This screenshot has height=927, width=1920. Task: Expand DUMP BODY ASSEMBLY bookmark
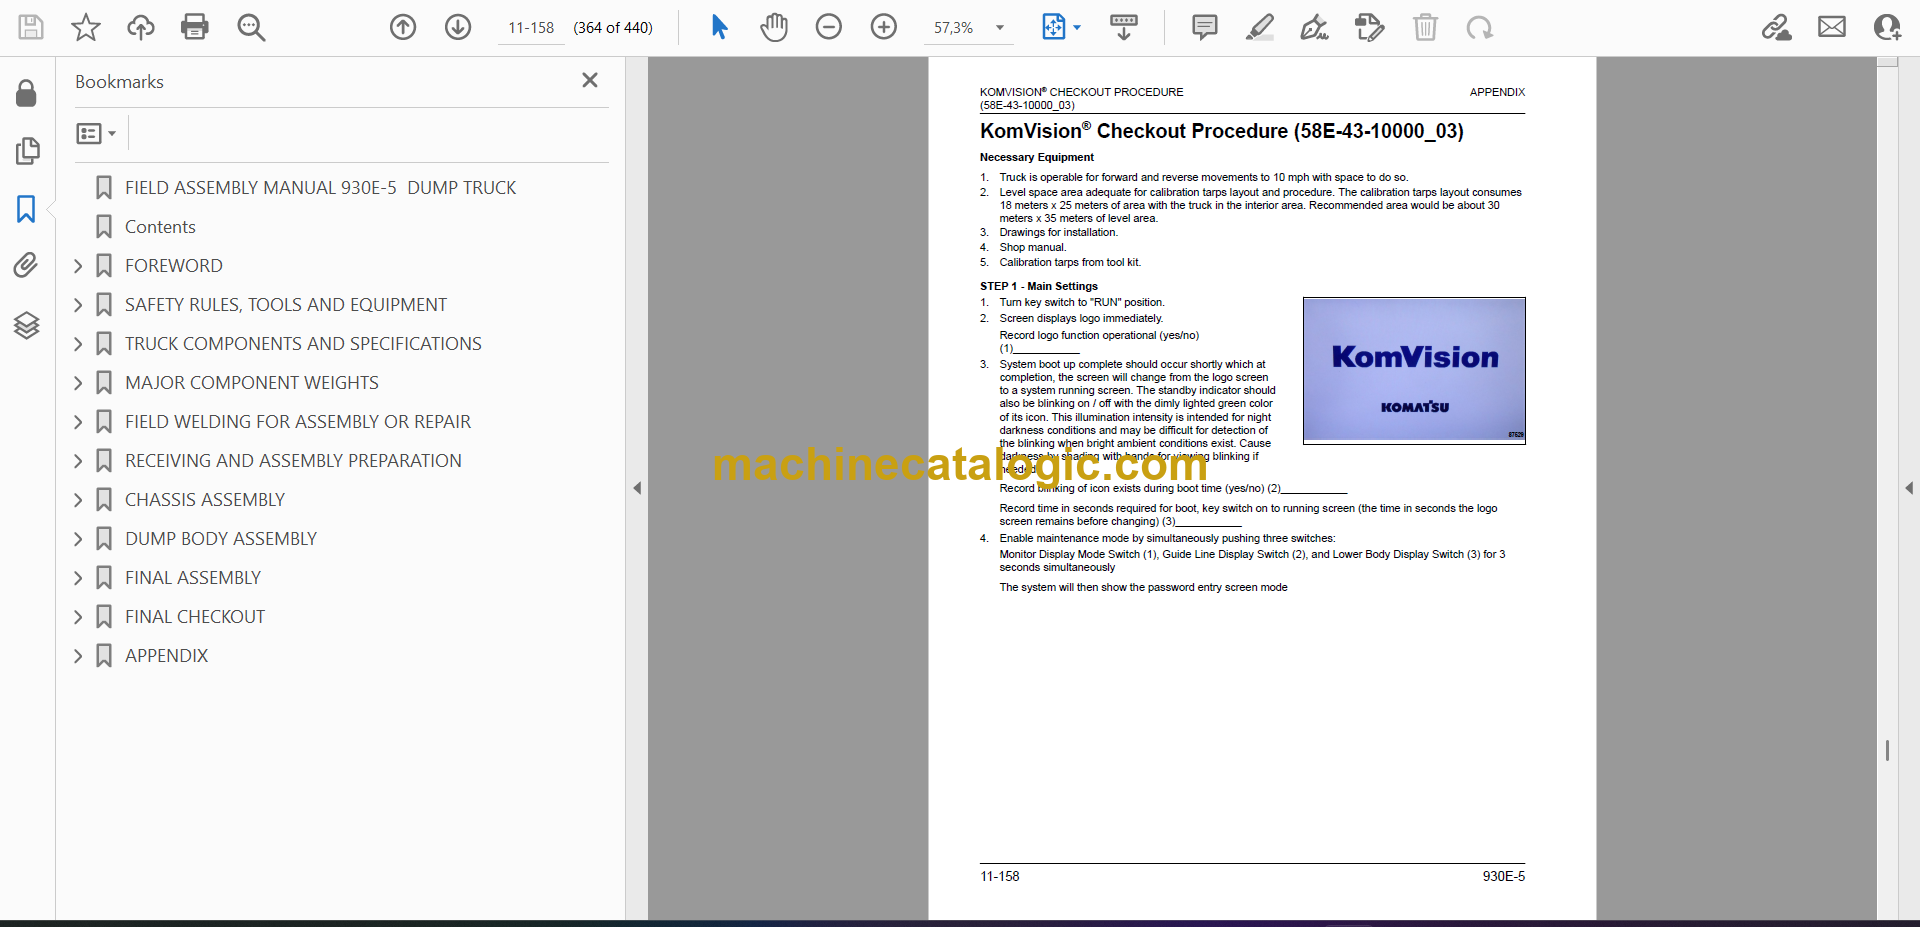(78, 539)
